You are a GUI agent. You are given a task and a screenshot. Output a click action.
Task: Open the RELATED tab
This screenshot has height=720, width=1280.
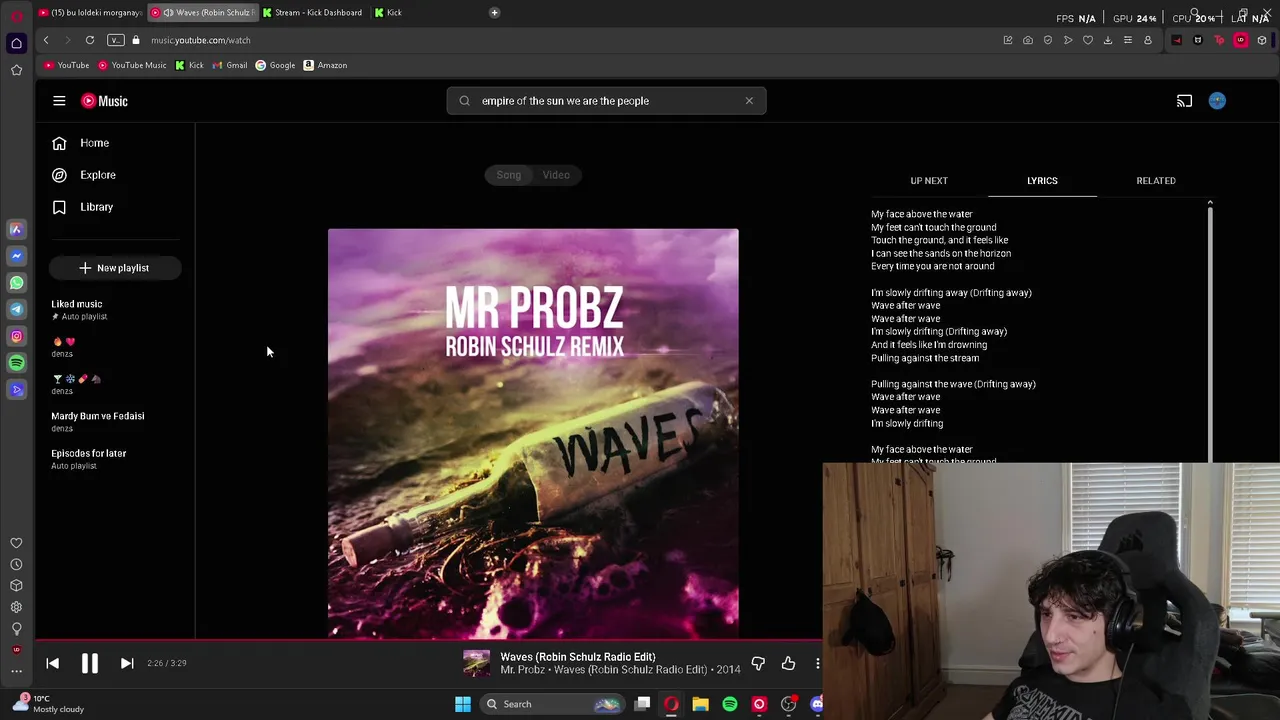coord(1156,181)
